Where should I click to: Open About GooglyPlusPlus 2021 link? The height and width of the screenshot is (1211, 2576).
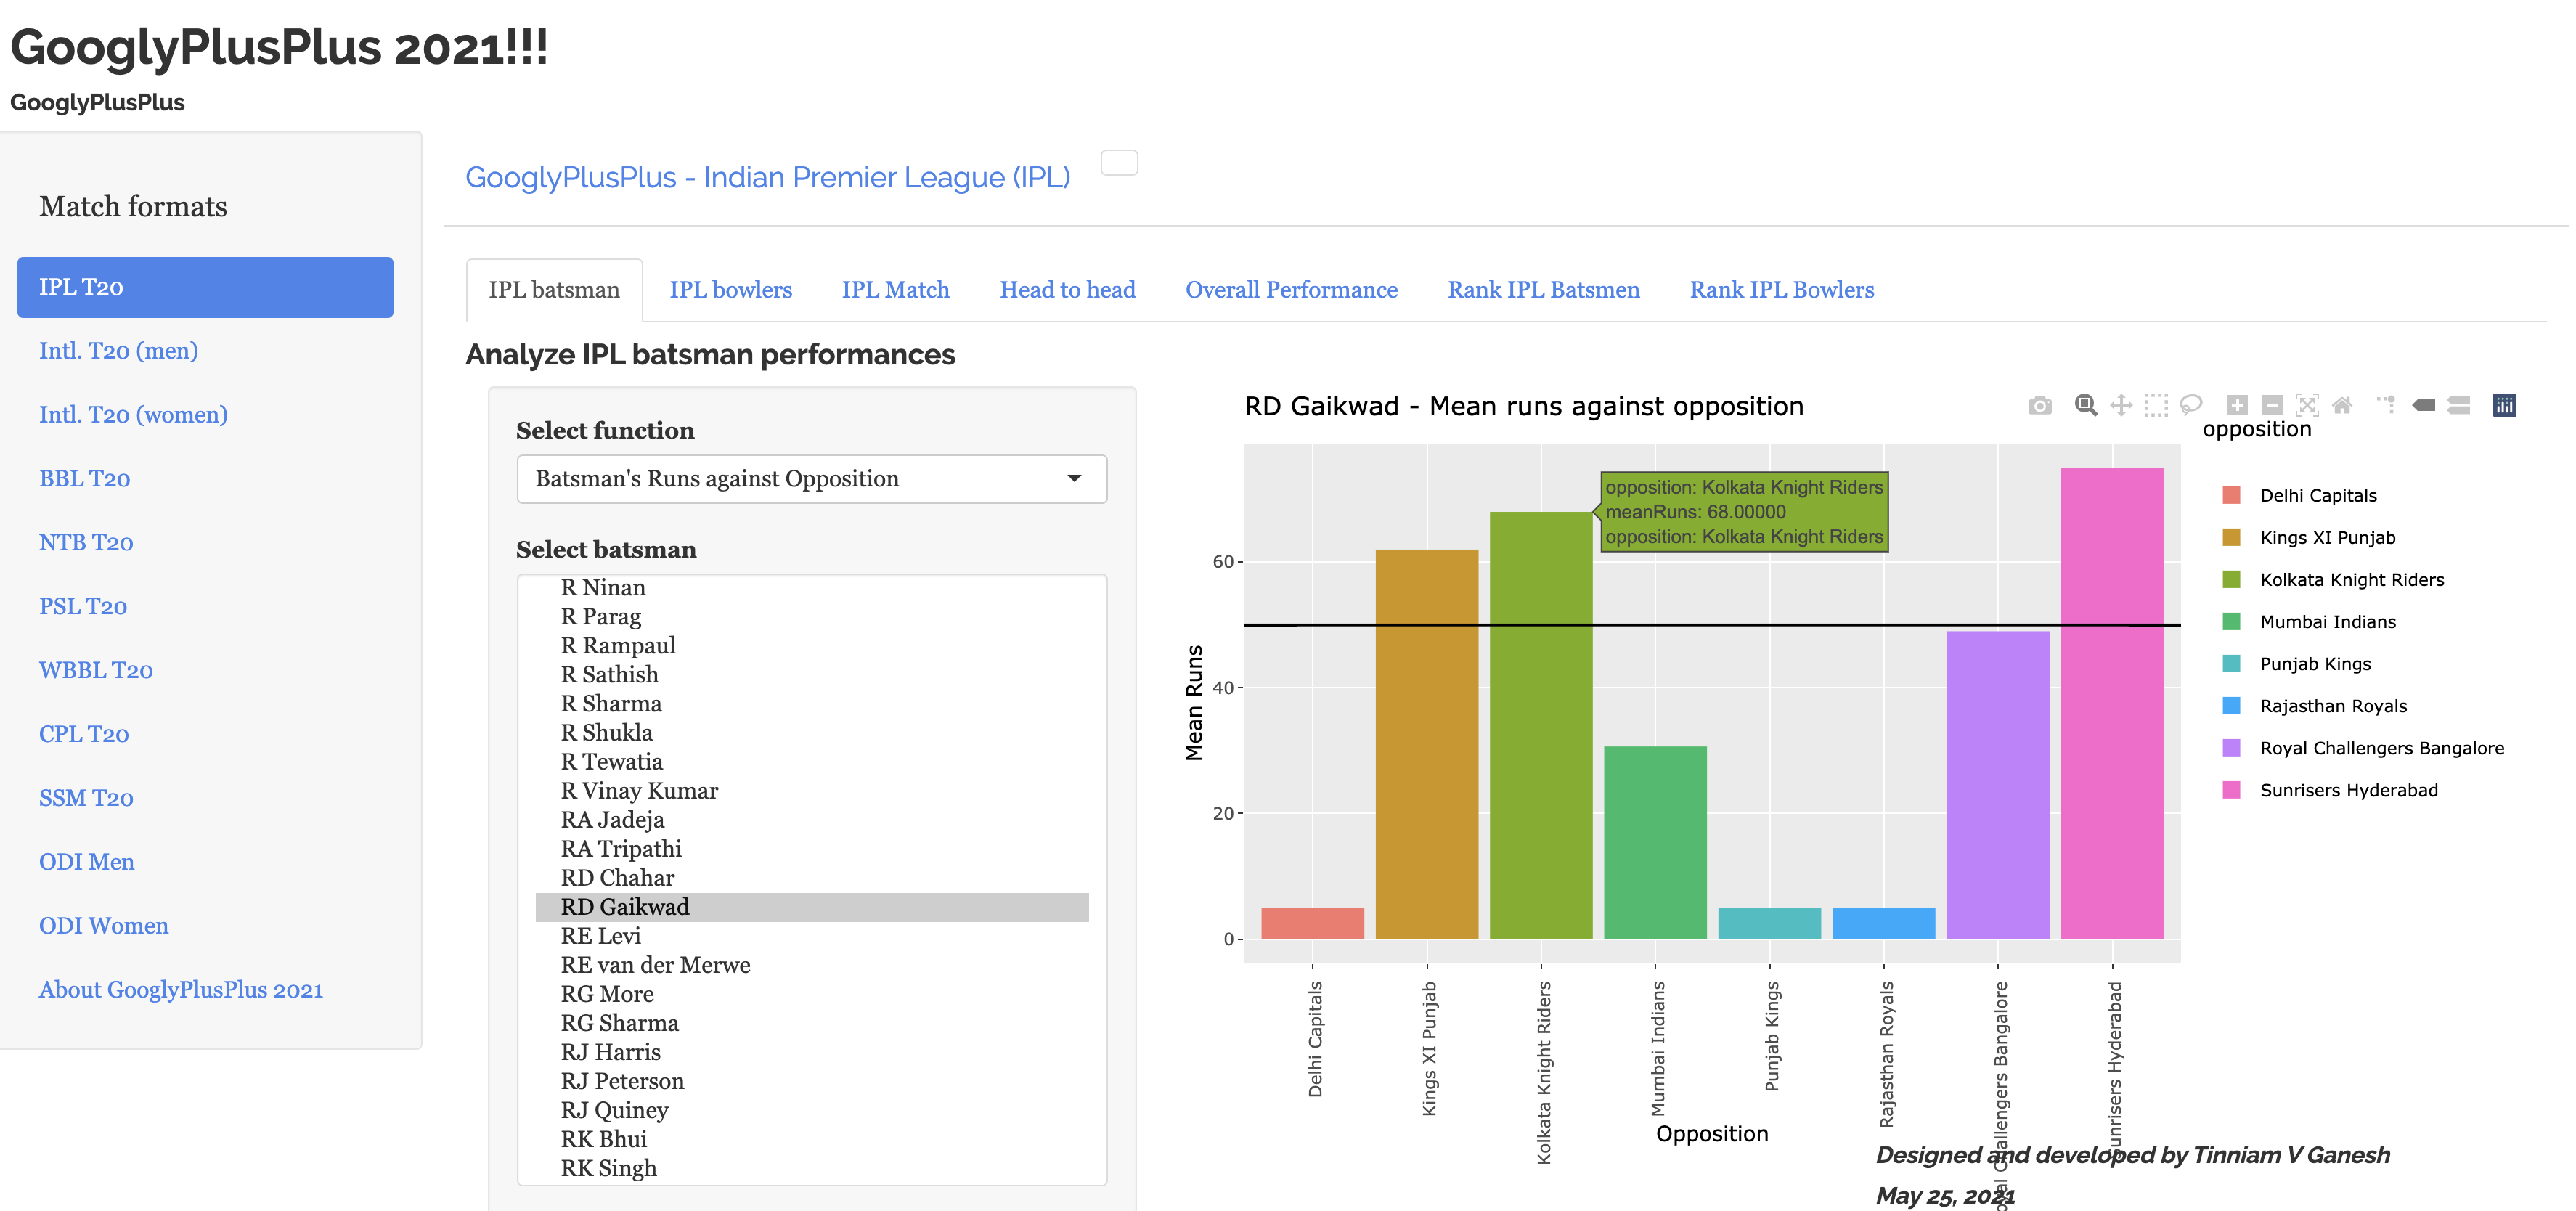181,990
